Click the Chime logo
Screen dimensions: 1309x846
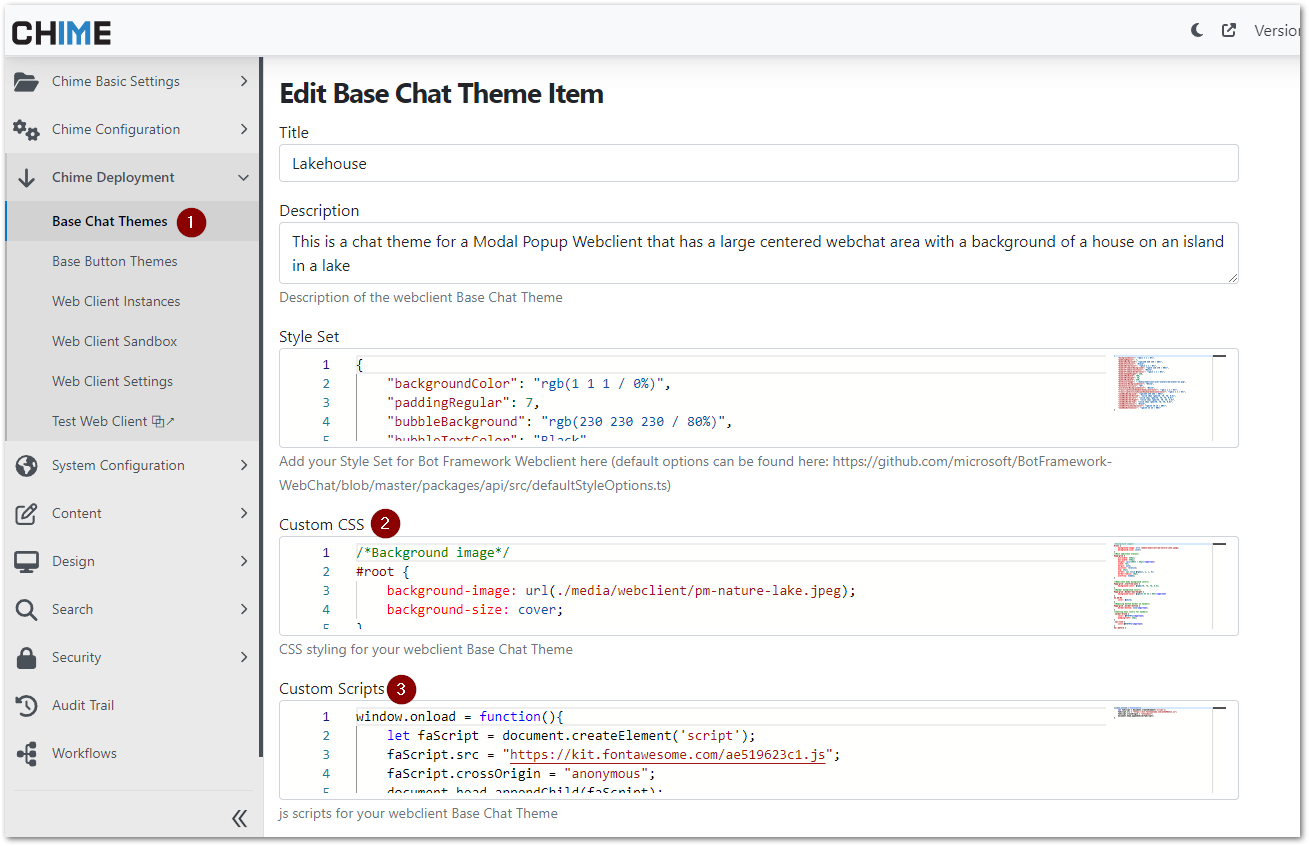[62, 32]
